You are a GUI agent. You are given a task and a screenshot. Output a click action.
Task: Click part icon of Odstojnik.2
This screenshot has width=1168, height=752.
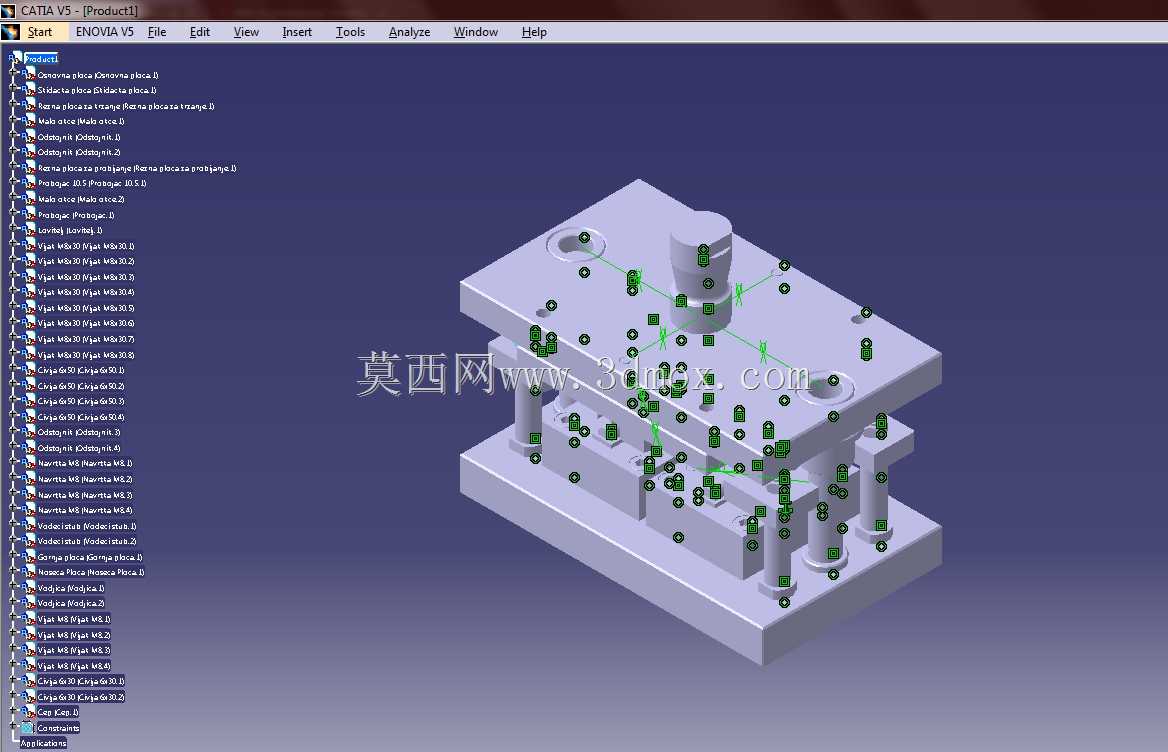pyautogui.click(x=28, y=151)
